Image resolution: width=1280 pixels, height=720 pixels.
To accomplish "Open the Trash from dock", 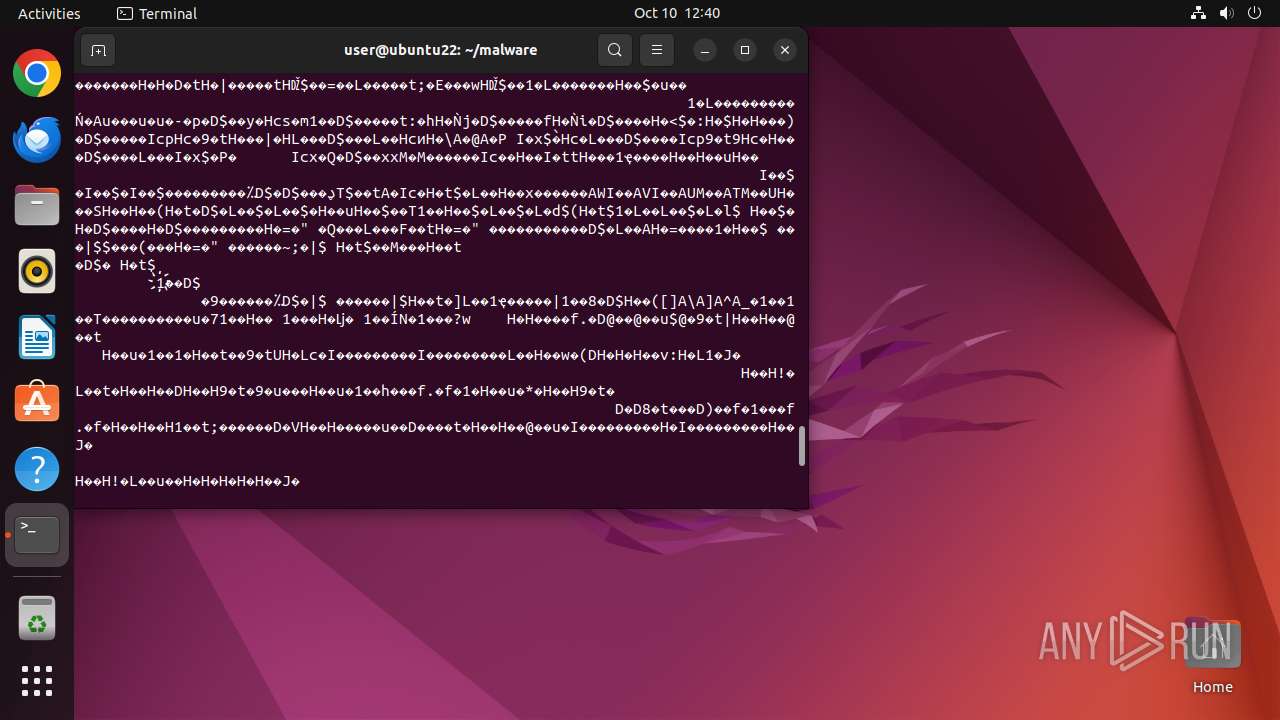I will tap(37, 617).
